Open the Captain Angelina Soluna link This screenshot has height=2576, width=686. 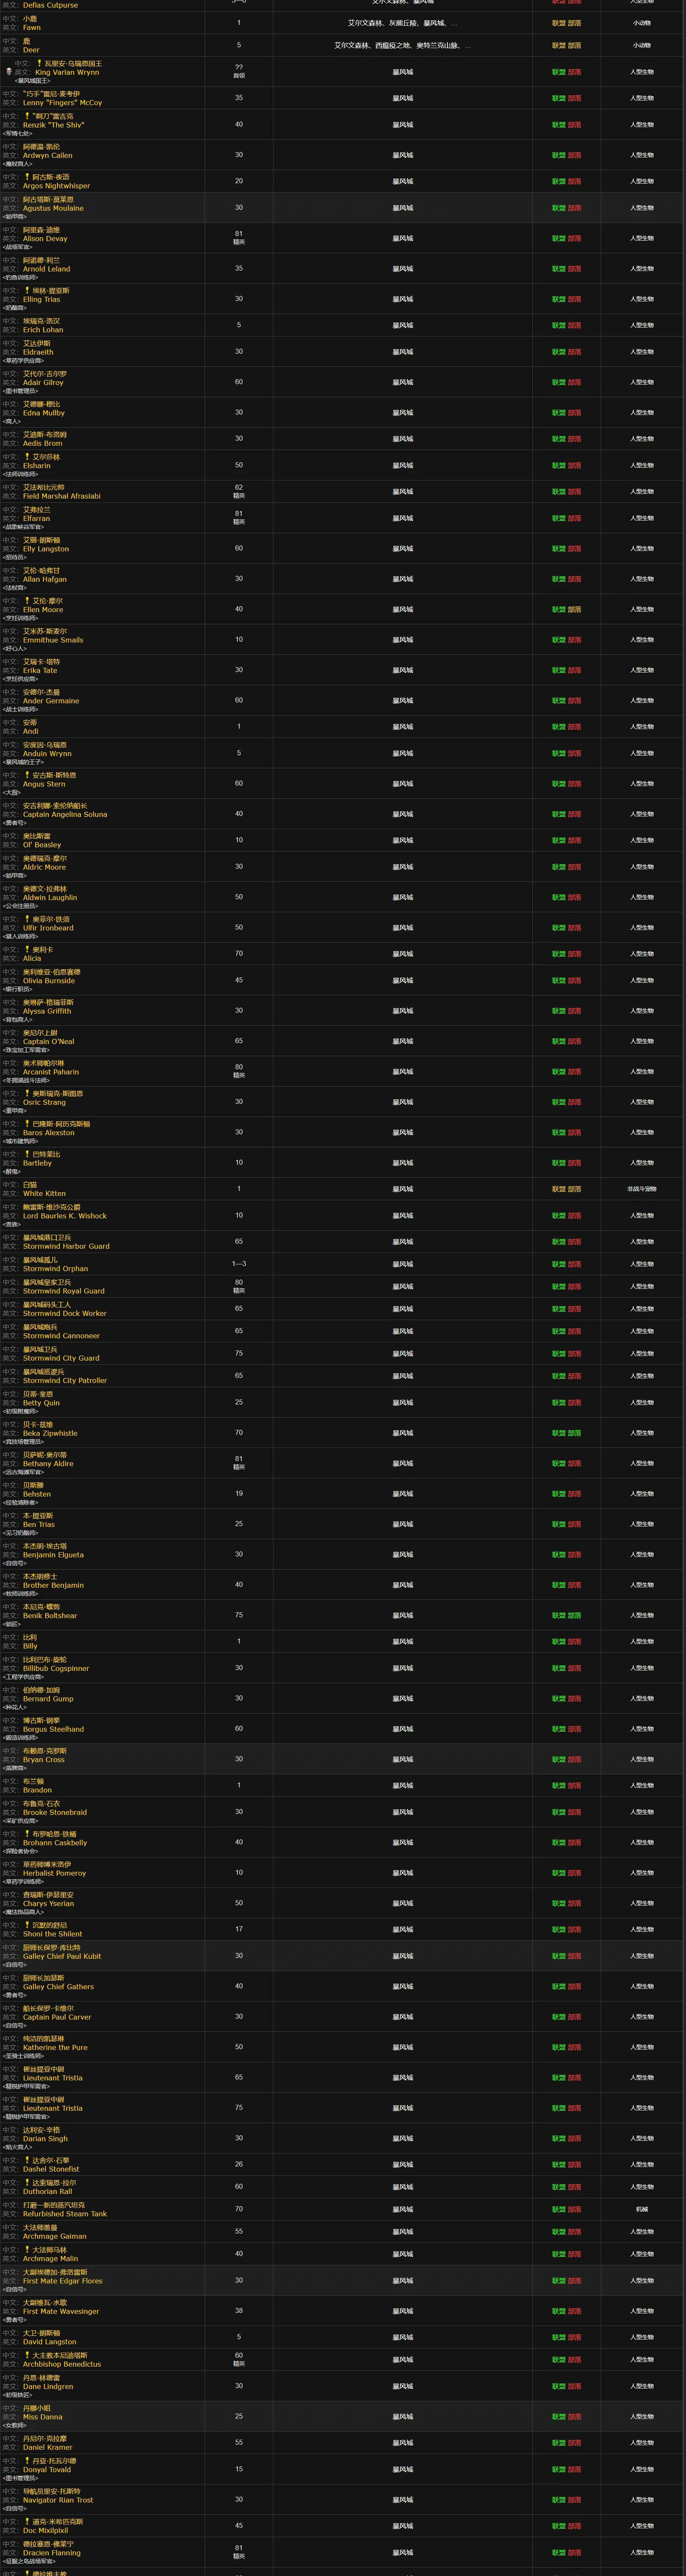coord(65,814)
